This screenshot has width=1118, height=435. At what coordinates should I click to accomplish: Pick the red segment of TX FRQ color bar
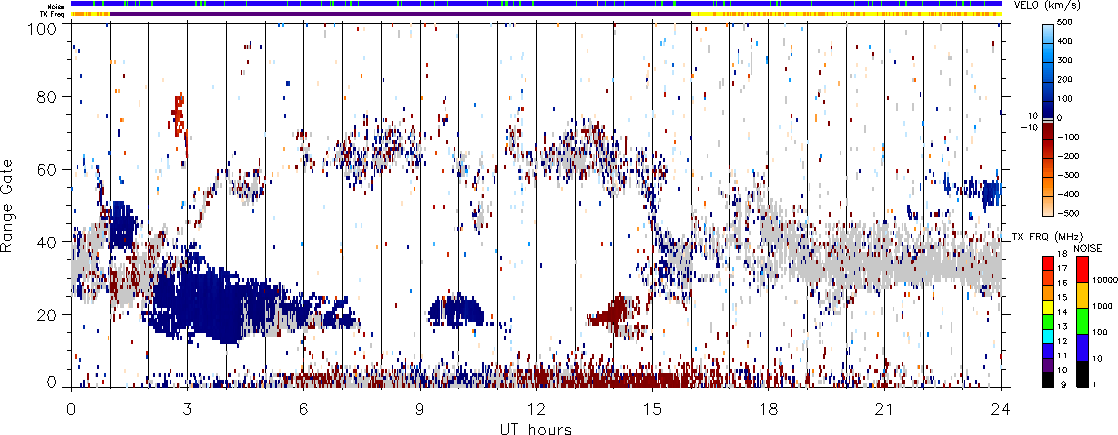click(x=1048, y=261)
